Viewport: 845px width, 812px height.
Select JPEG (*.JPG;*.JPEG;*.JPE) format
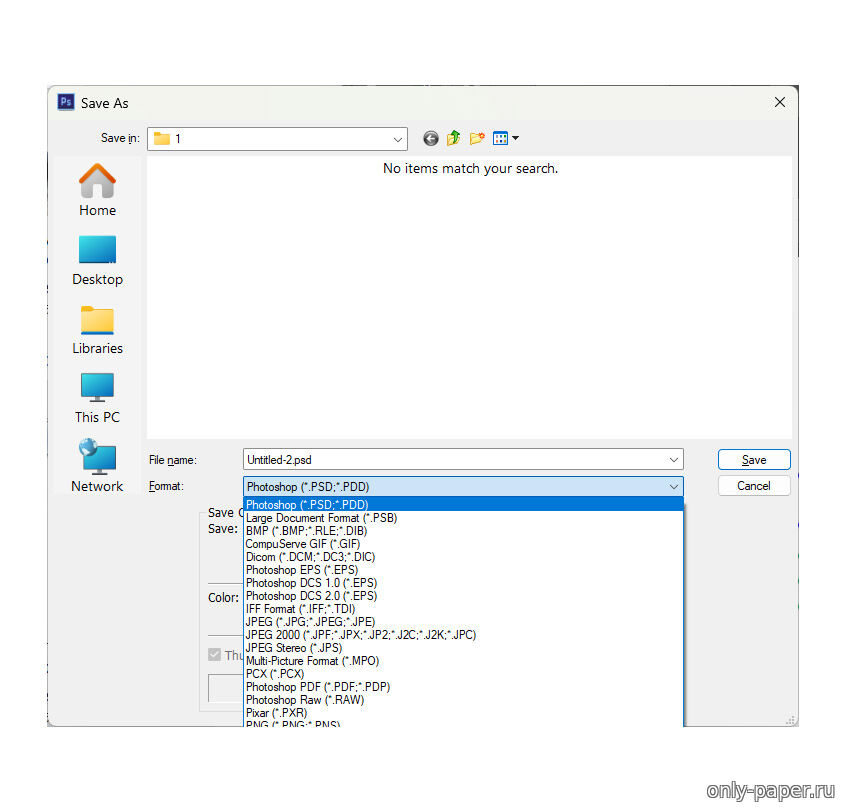[463, 621]
